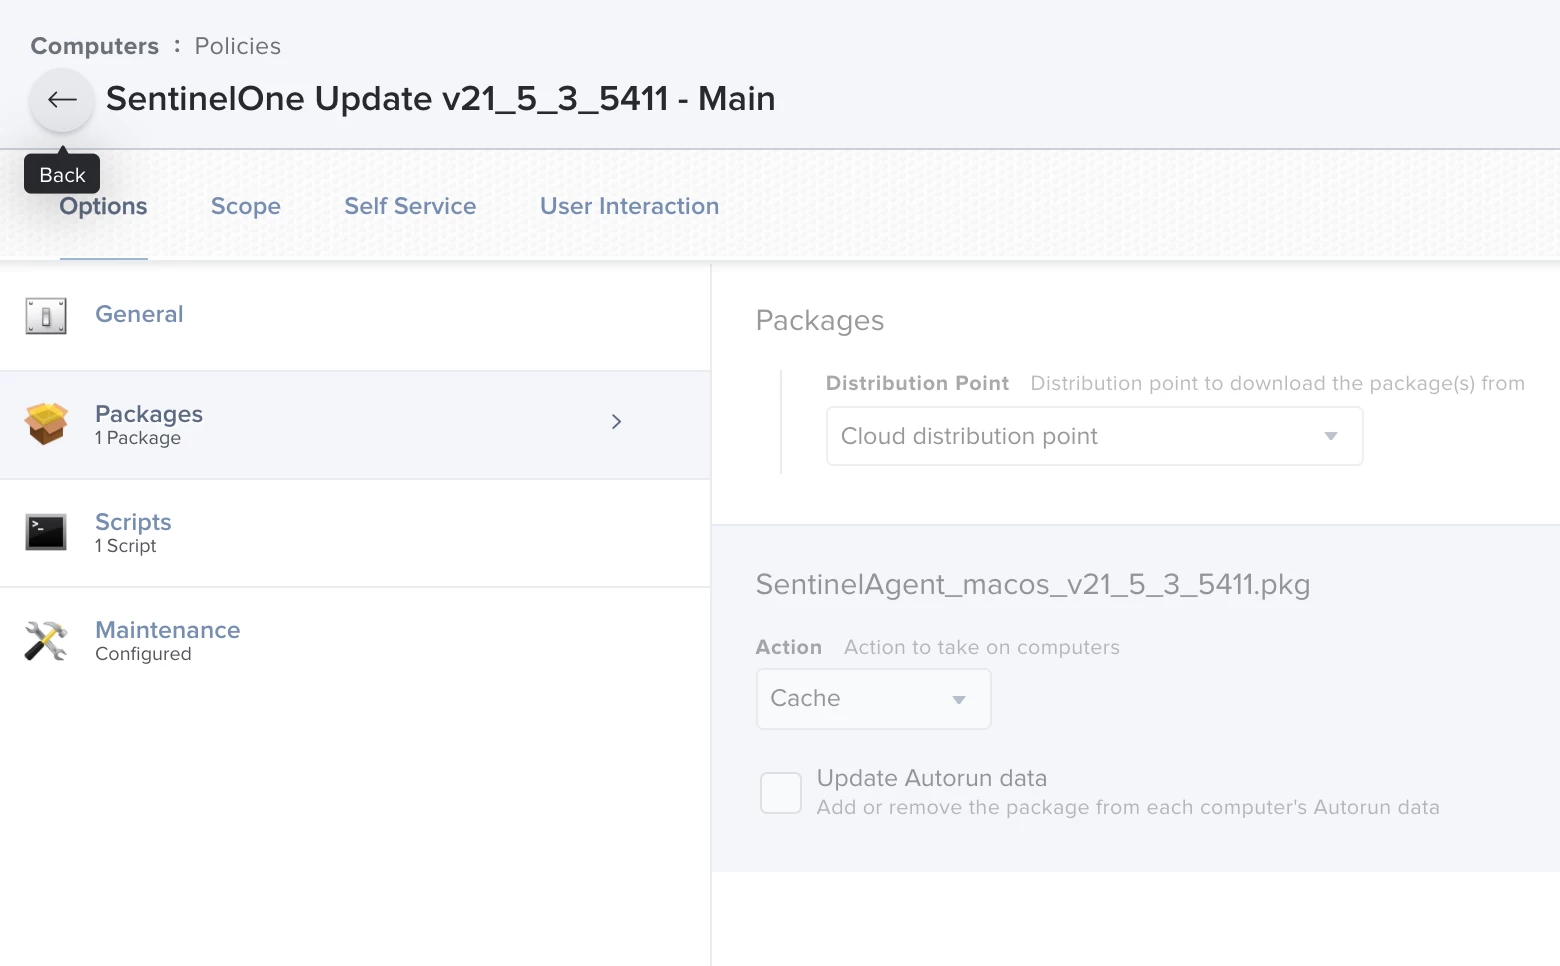Open the General section switch icon
The width and height of the screenshot is (1560, 966).
point(46,316)
